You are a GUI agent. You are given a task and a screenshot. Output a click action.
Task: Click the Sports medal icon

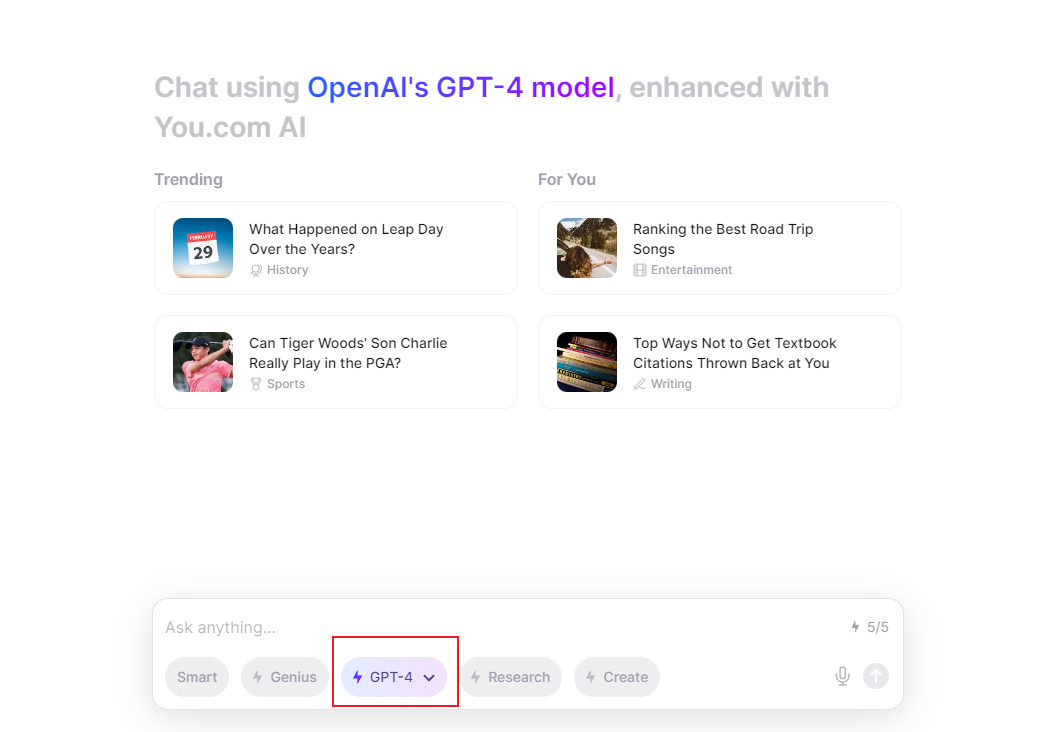(x=256, y=384)
